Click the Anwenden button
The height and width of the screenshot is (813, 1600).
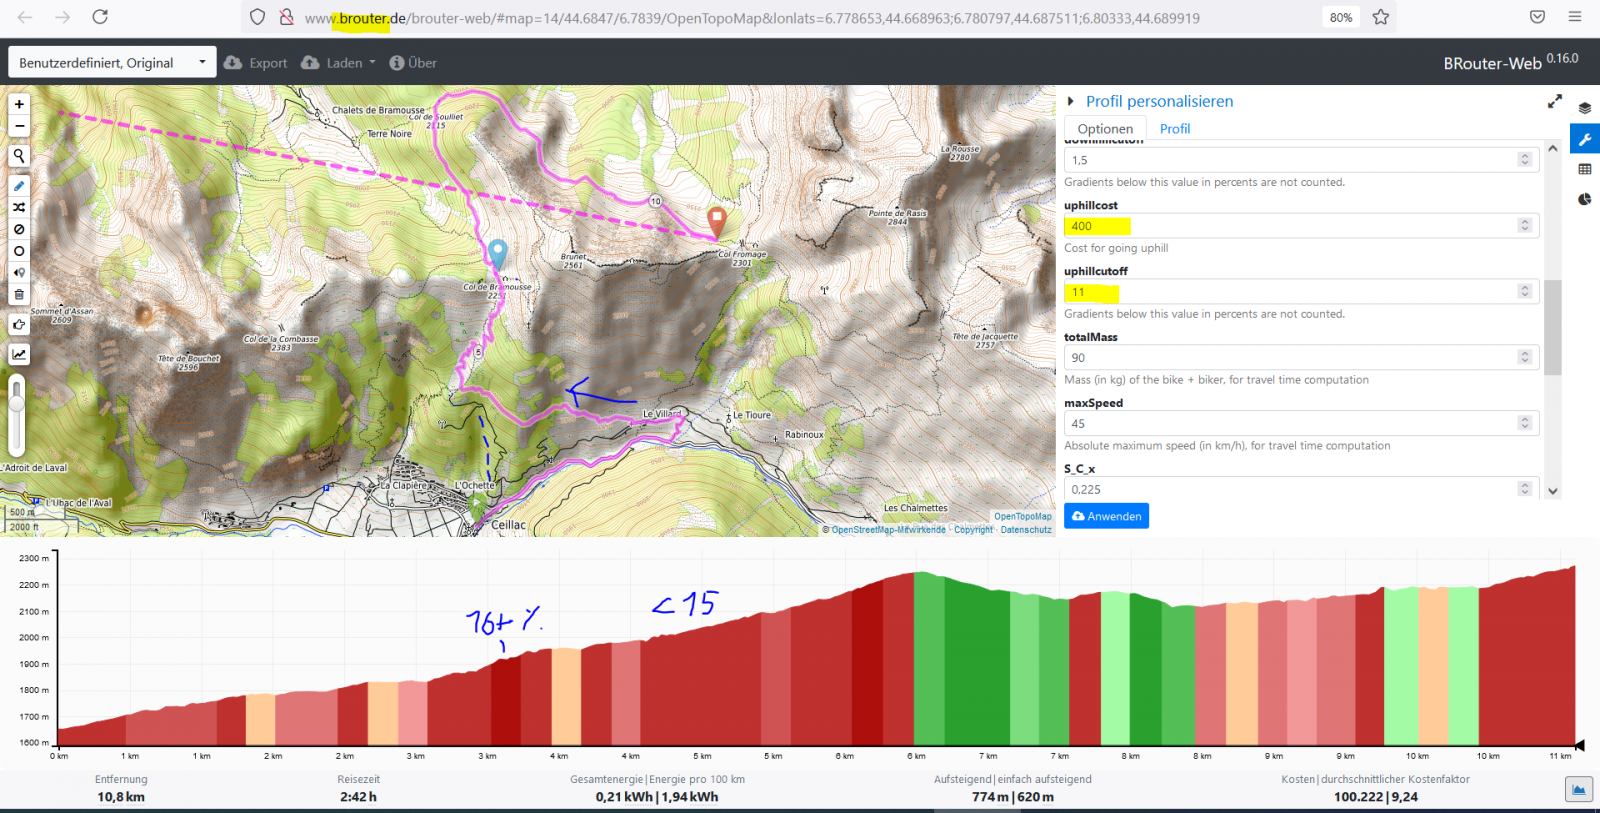click(1106, 516)
